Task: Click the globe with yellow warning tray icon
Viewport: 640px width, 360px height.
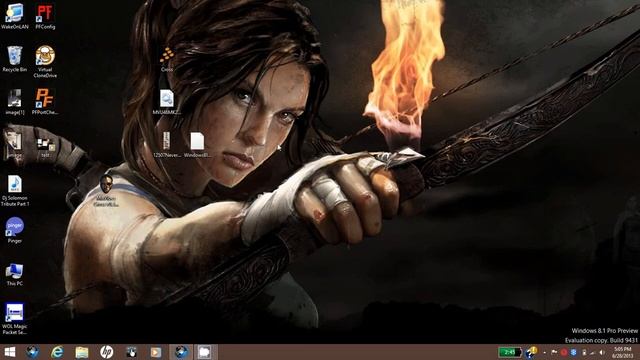Action: (x=531, y=352)
